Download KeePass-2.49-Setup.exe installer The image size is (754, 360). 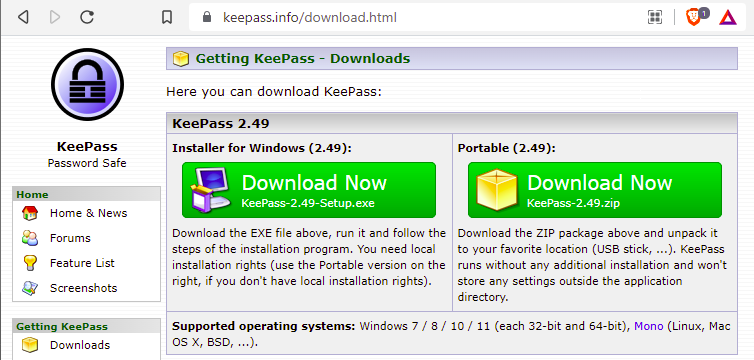309,190
